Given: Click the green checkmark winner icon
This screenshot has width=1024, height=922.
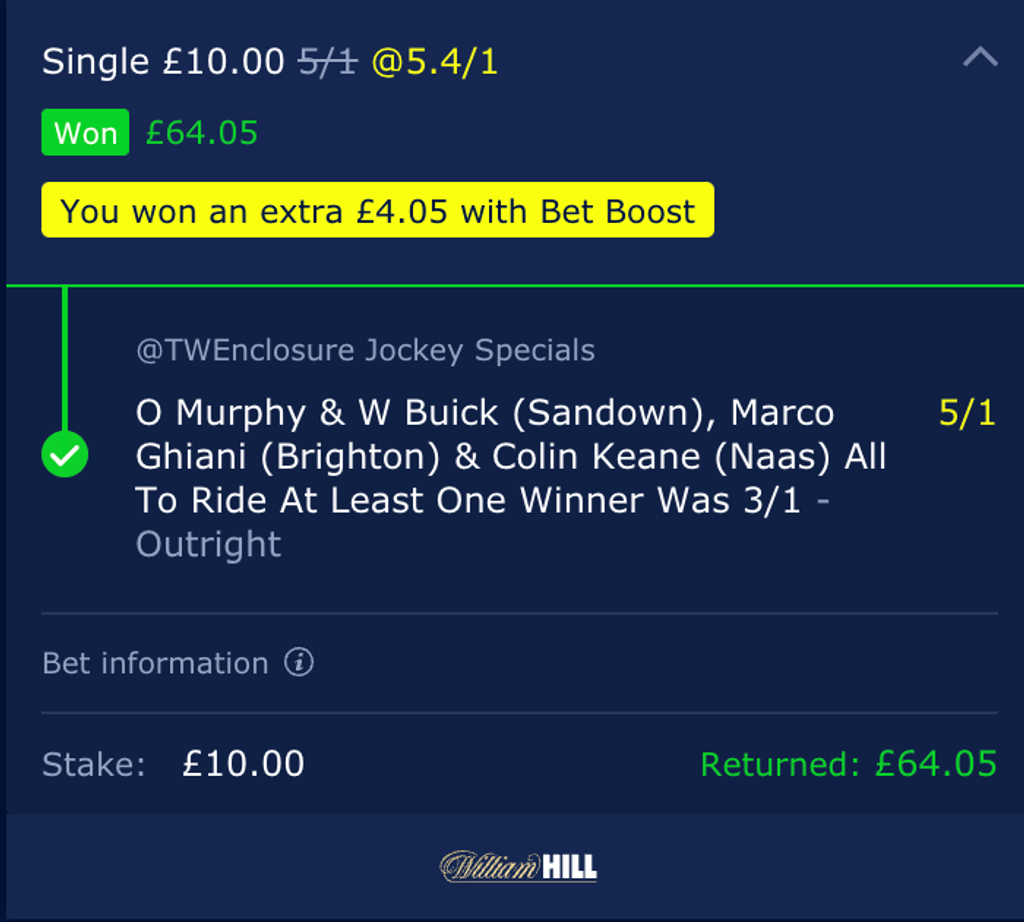Looking at the screenshot, I should click(65, 454).
